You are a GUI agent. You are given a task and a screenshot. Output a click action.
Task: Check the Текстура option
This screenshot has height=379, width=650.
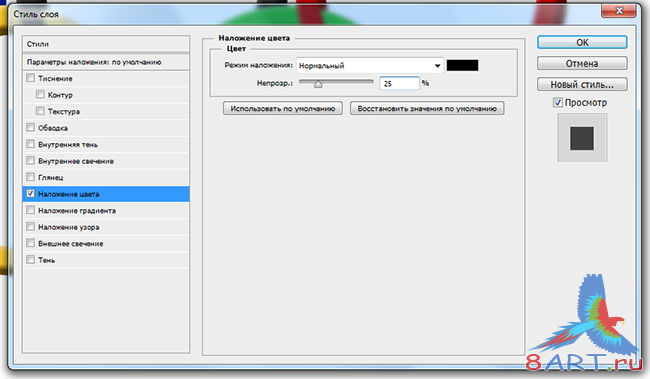[40, 111]
